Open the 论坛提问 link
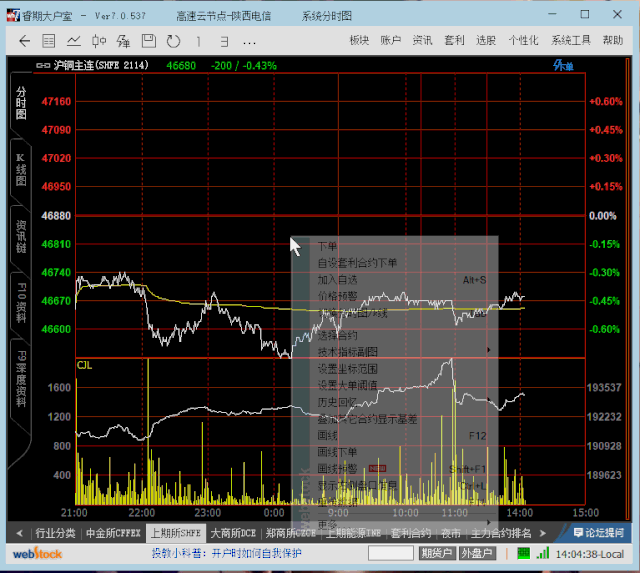This screenshot has height=573, width=640. click(x=604, y=533)
